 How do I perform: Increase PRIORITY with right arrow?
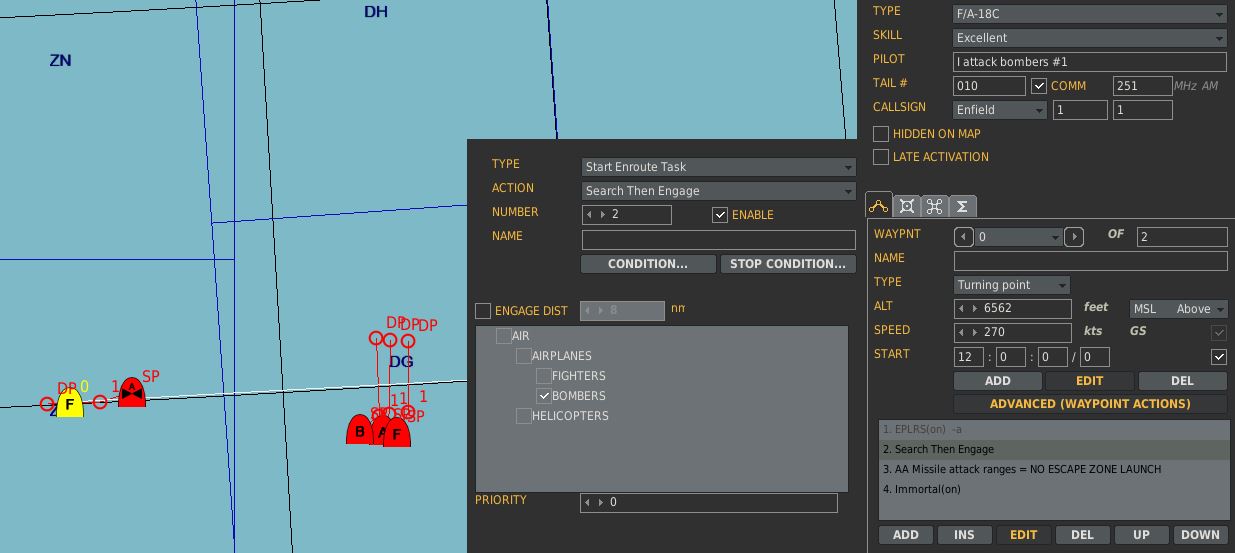click(x=601, y=502)
